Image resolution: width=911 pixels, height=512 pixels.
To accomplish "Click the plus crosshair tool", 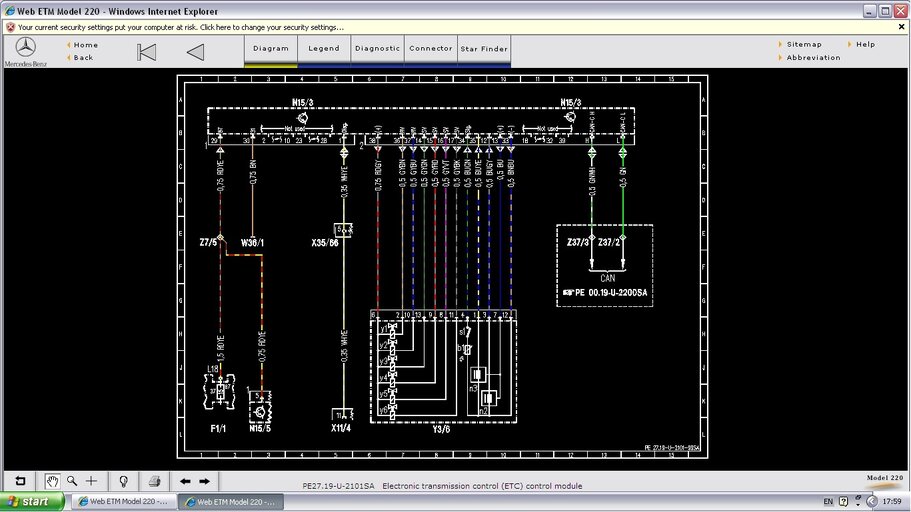I will [x=91, y=481].
